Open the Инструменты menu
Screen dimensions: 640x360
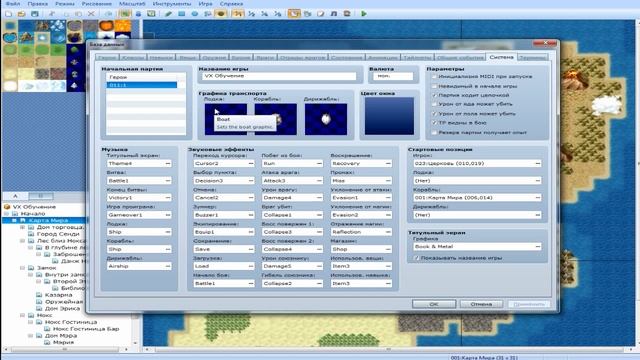[x=171, y=4]
